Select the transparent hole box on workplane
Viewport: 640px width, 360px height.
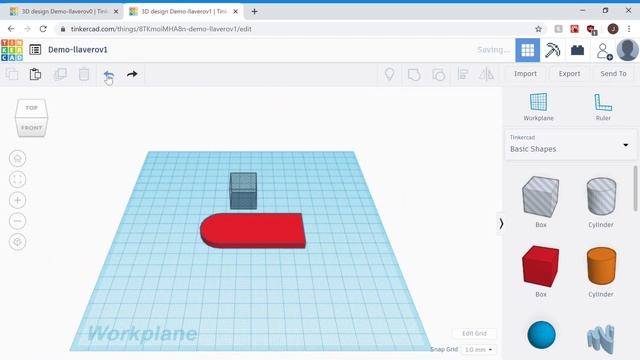click(x=243, y=191)
